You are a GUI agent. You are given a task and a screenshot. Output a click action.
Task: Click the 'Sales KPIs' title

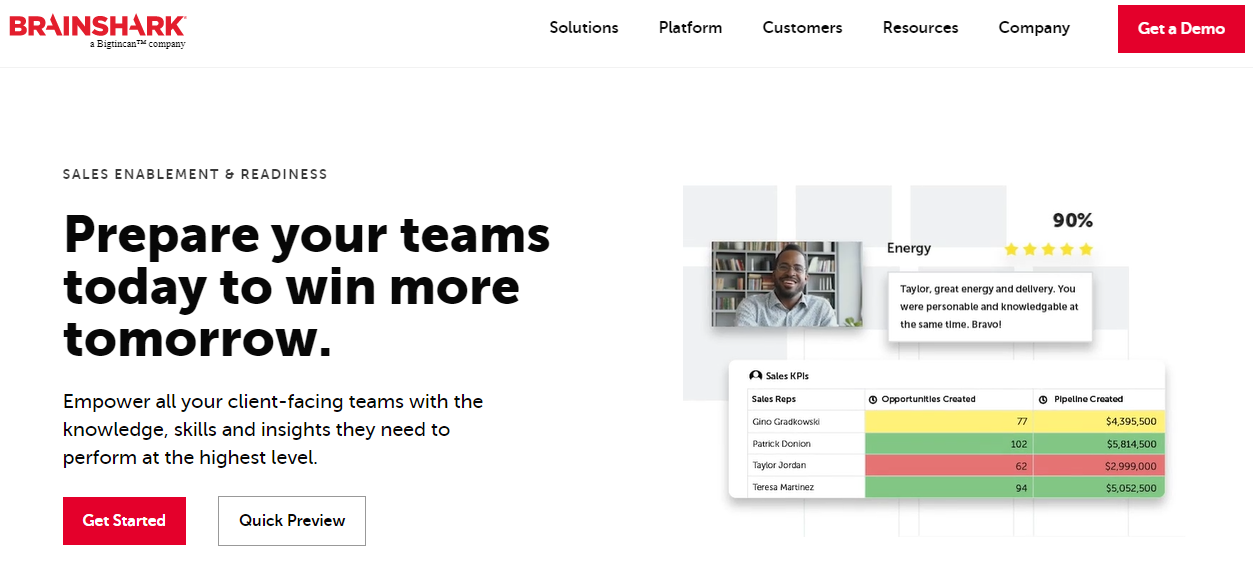coord(787,376)
